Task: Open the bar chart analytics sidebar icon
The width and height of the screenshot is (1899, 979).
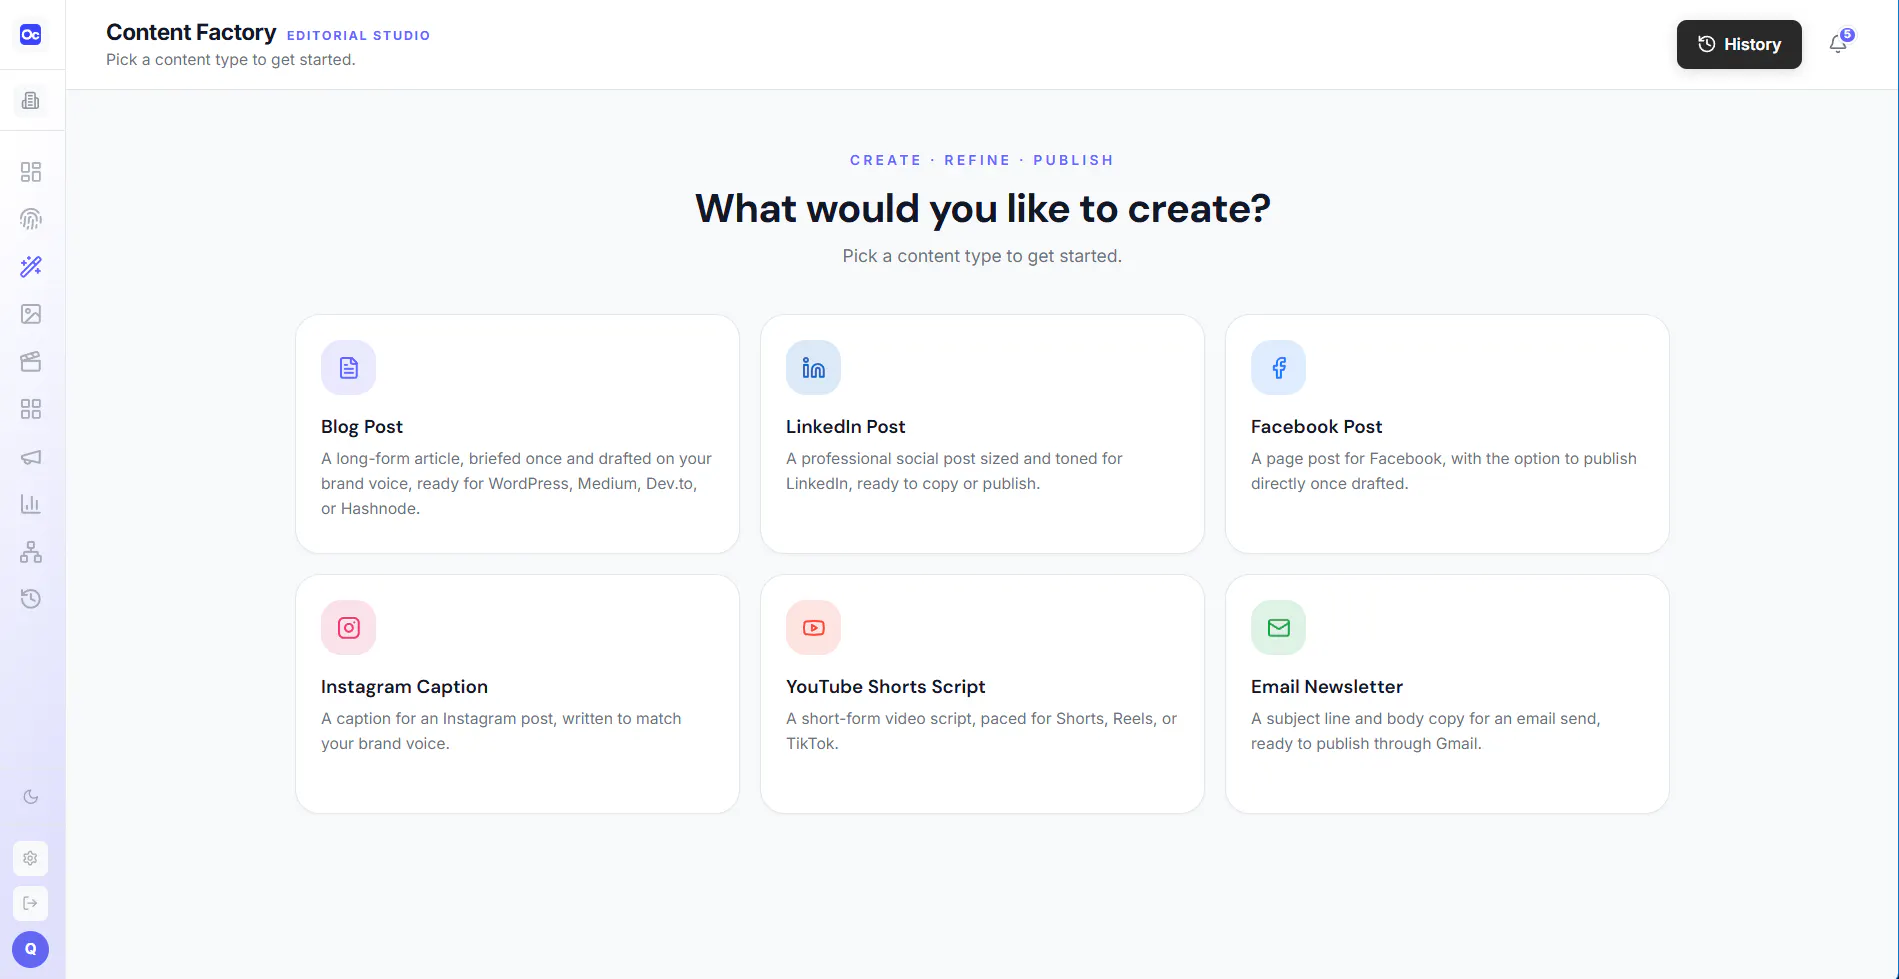Action: pos(31,504)
